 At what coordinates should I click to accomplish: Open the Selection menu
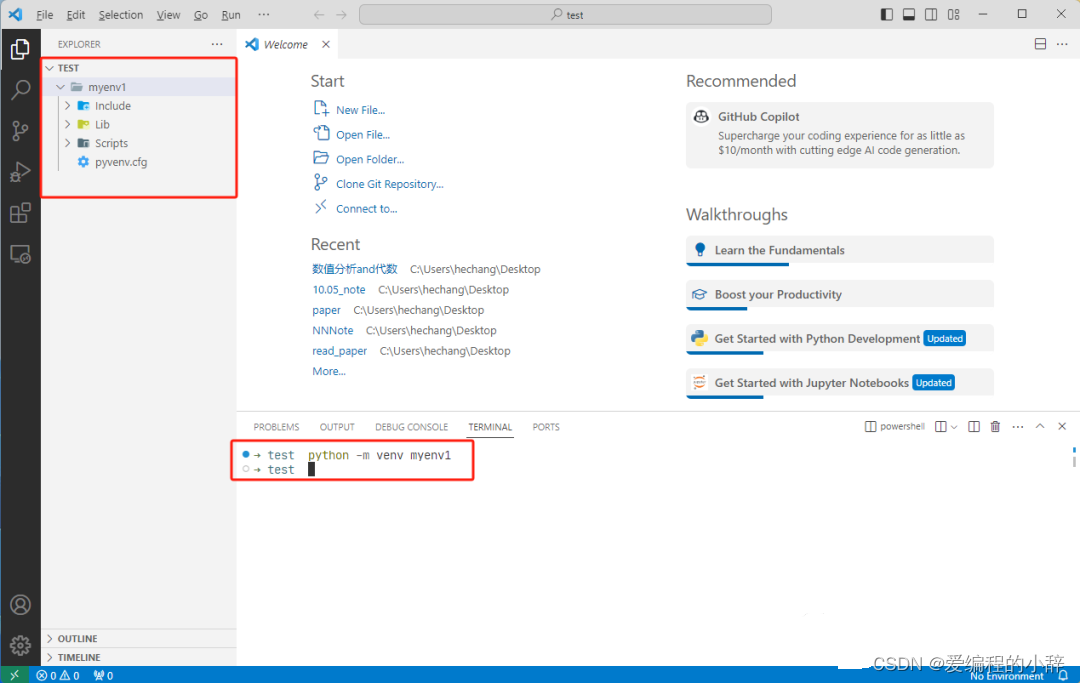(121, 14)
